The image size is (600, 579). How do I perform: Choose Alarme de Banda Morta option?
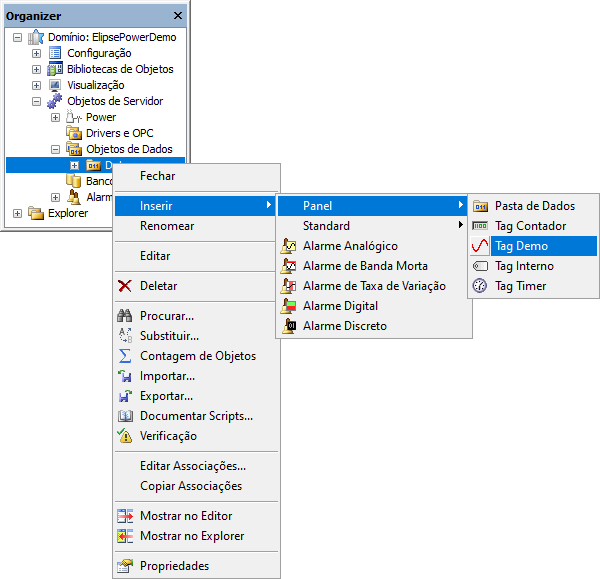point(364,266)
